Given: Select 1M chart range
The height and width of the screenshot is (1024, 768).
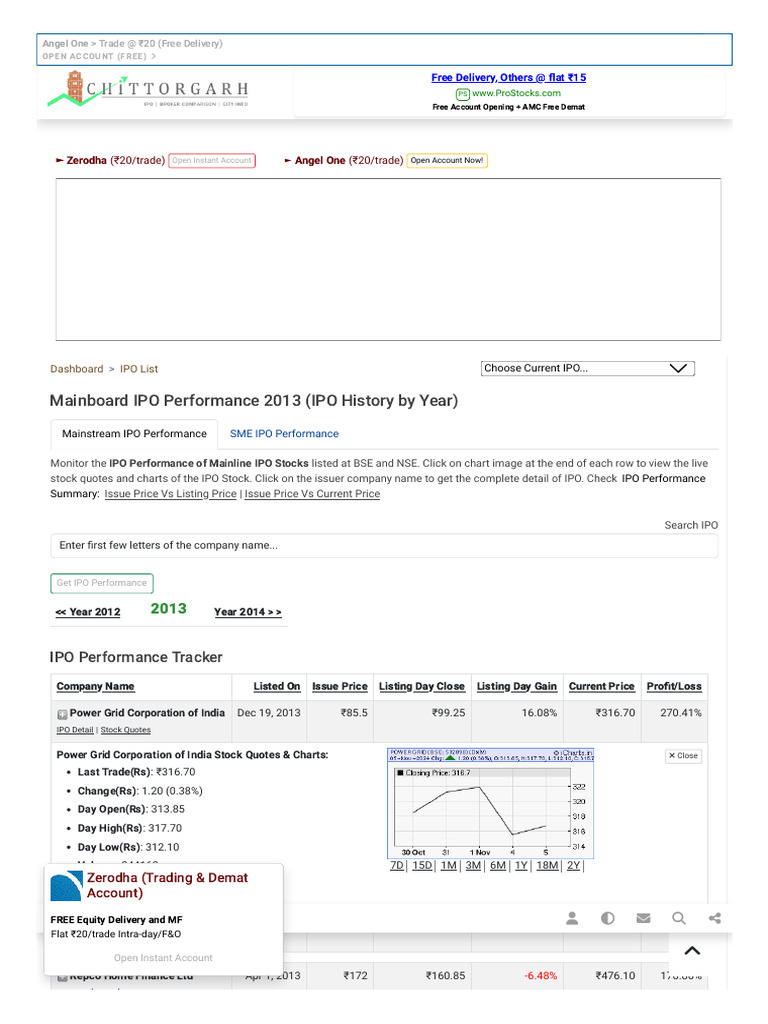Looking at the screenshot, I should point(449,865).
